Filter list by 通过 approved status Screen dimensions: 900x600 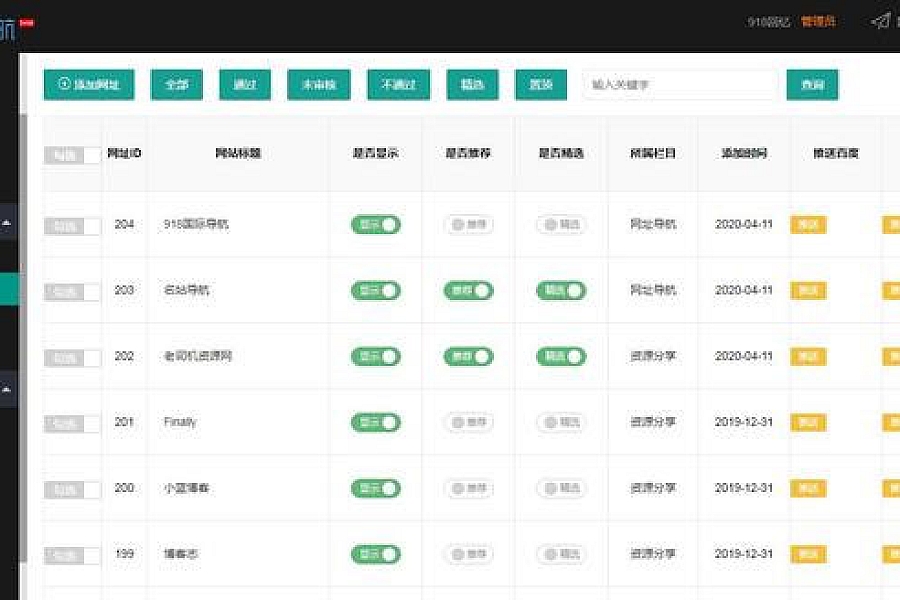point(245,84)
